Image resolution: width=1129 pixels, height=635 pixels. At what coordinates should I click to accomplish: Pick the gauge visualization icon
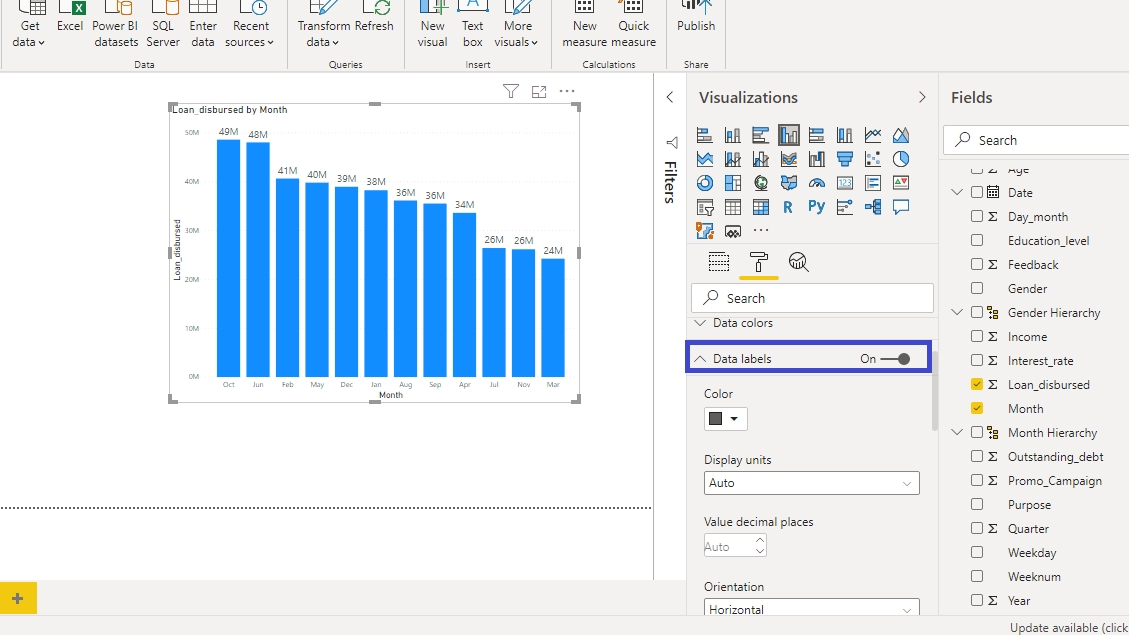coord(817,183)
